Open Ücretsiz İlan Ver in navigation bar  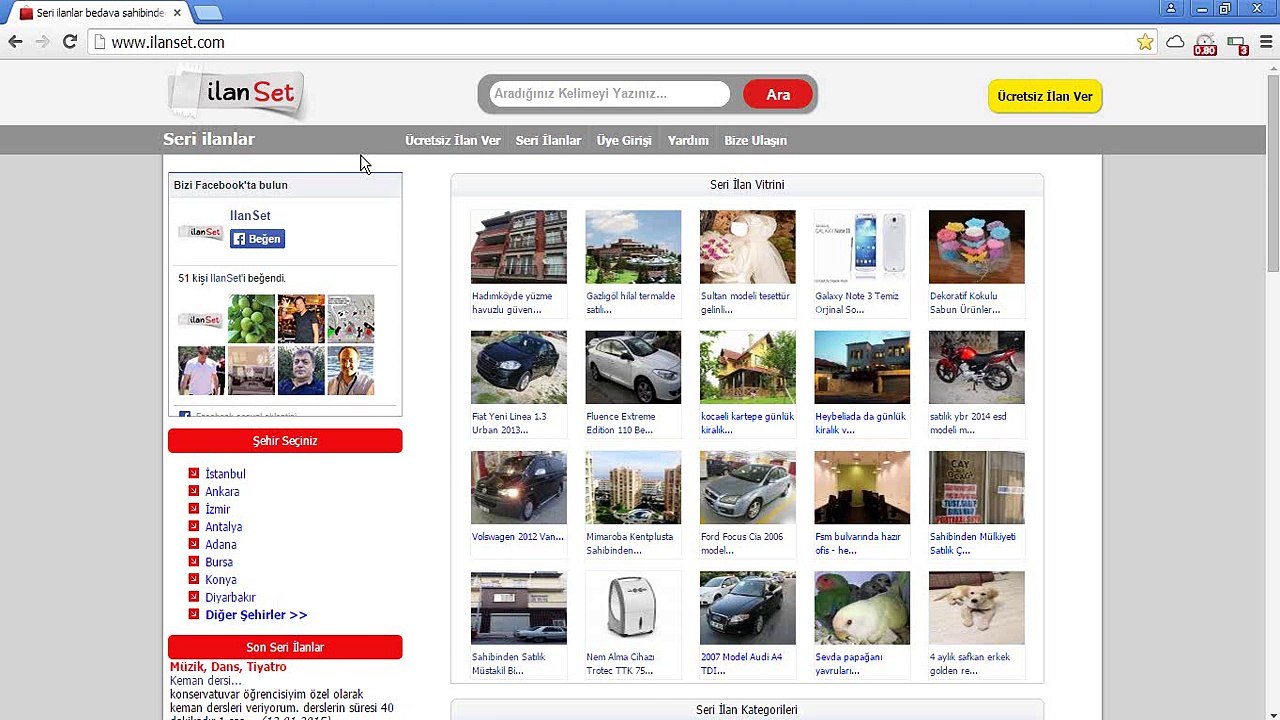pos(452,141)
